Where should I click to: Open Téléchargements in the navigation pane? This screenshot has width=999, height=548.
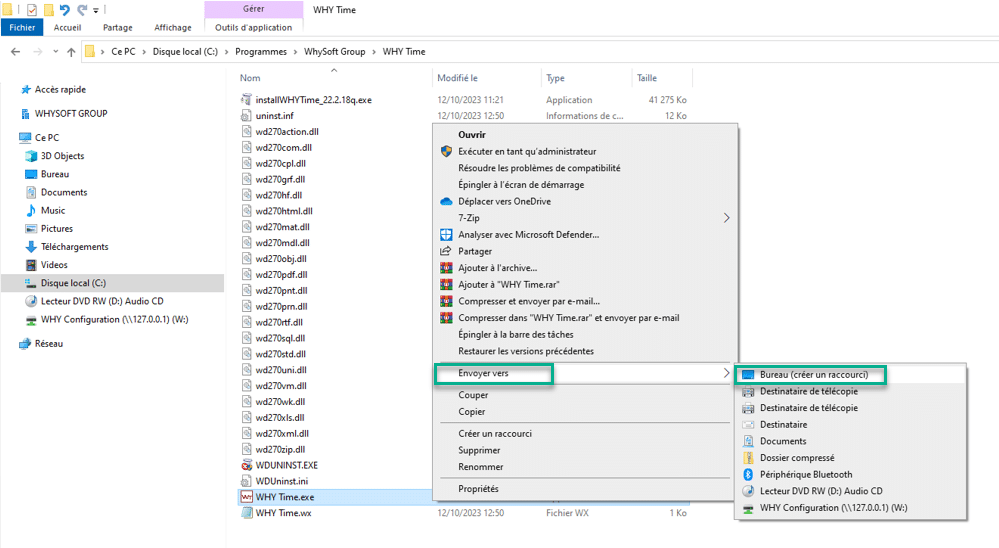pyautogui.click(x=75, y=247)
